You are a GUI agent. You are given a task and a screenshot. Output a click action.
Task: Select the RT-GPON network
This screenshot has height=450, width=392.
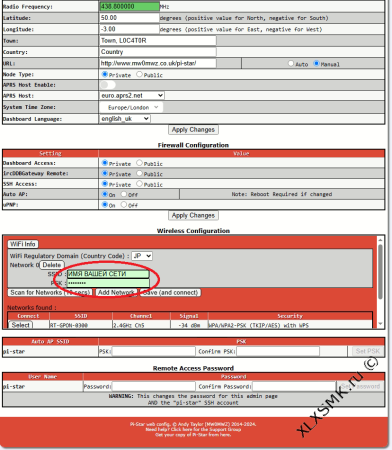[20, 325]
